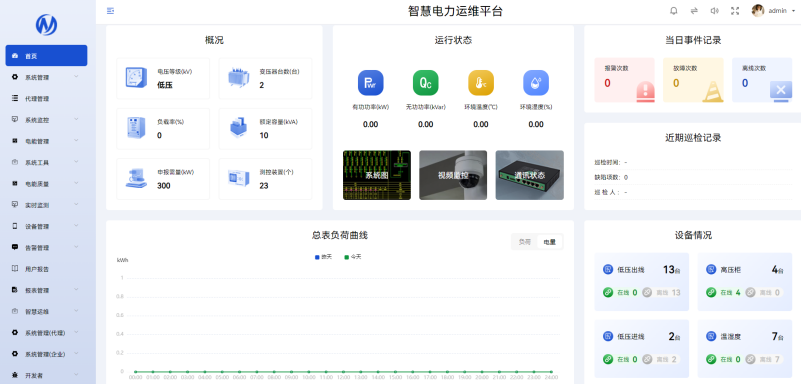Click blue 环境湿度 droplet icon
Viewport: 801px width, 384px height.
(536, 83)
